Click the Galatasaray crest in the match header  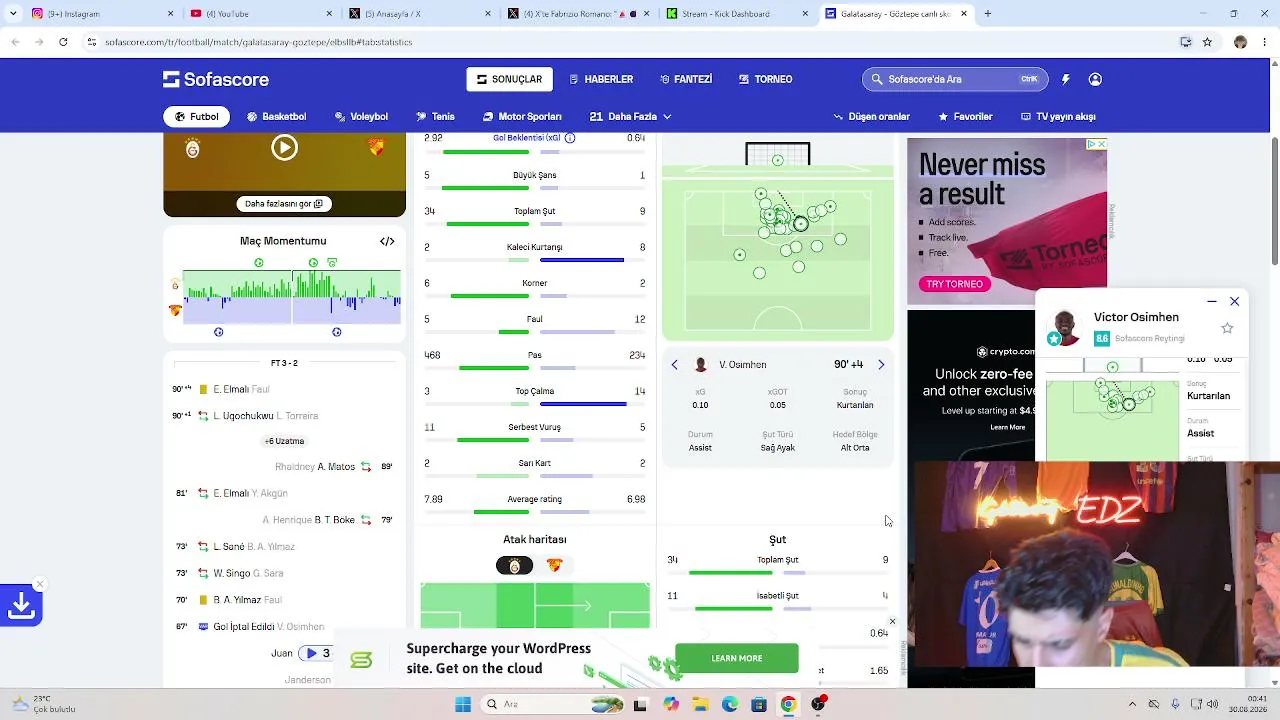click(x=192, y=149)
